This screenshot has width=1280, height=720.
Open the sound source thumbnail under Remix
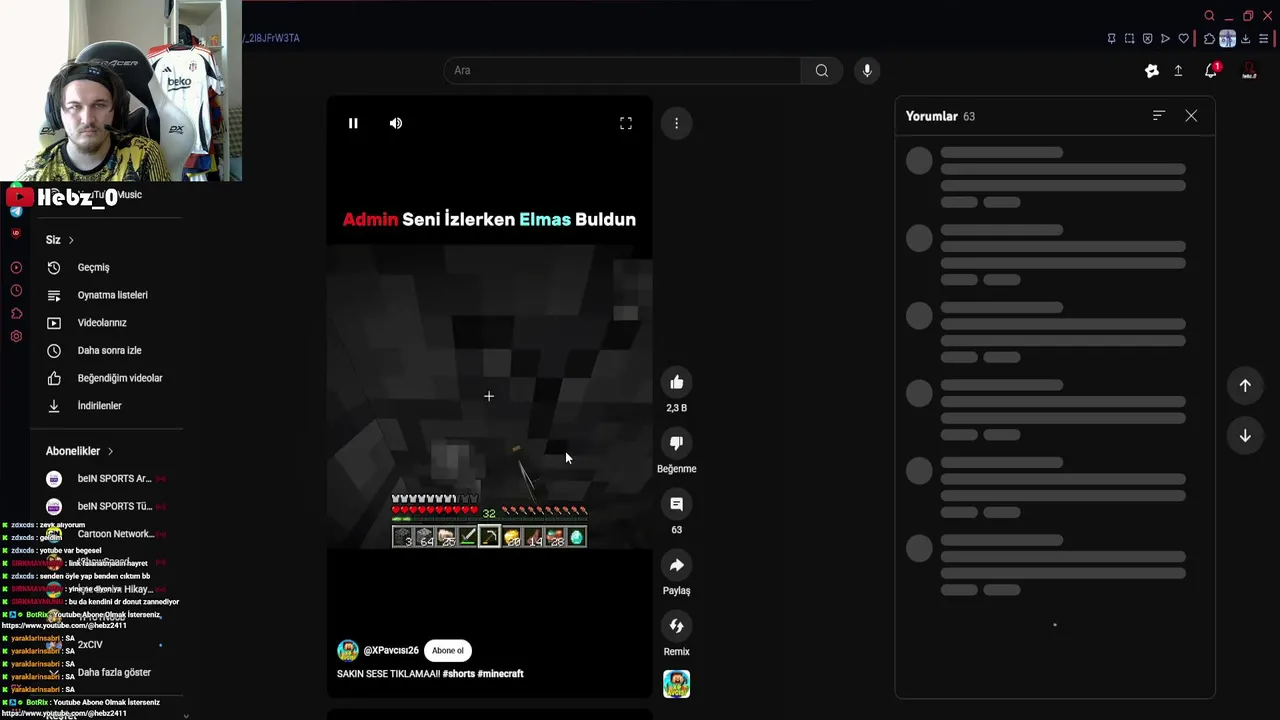click(677, 684)
